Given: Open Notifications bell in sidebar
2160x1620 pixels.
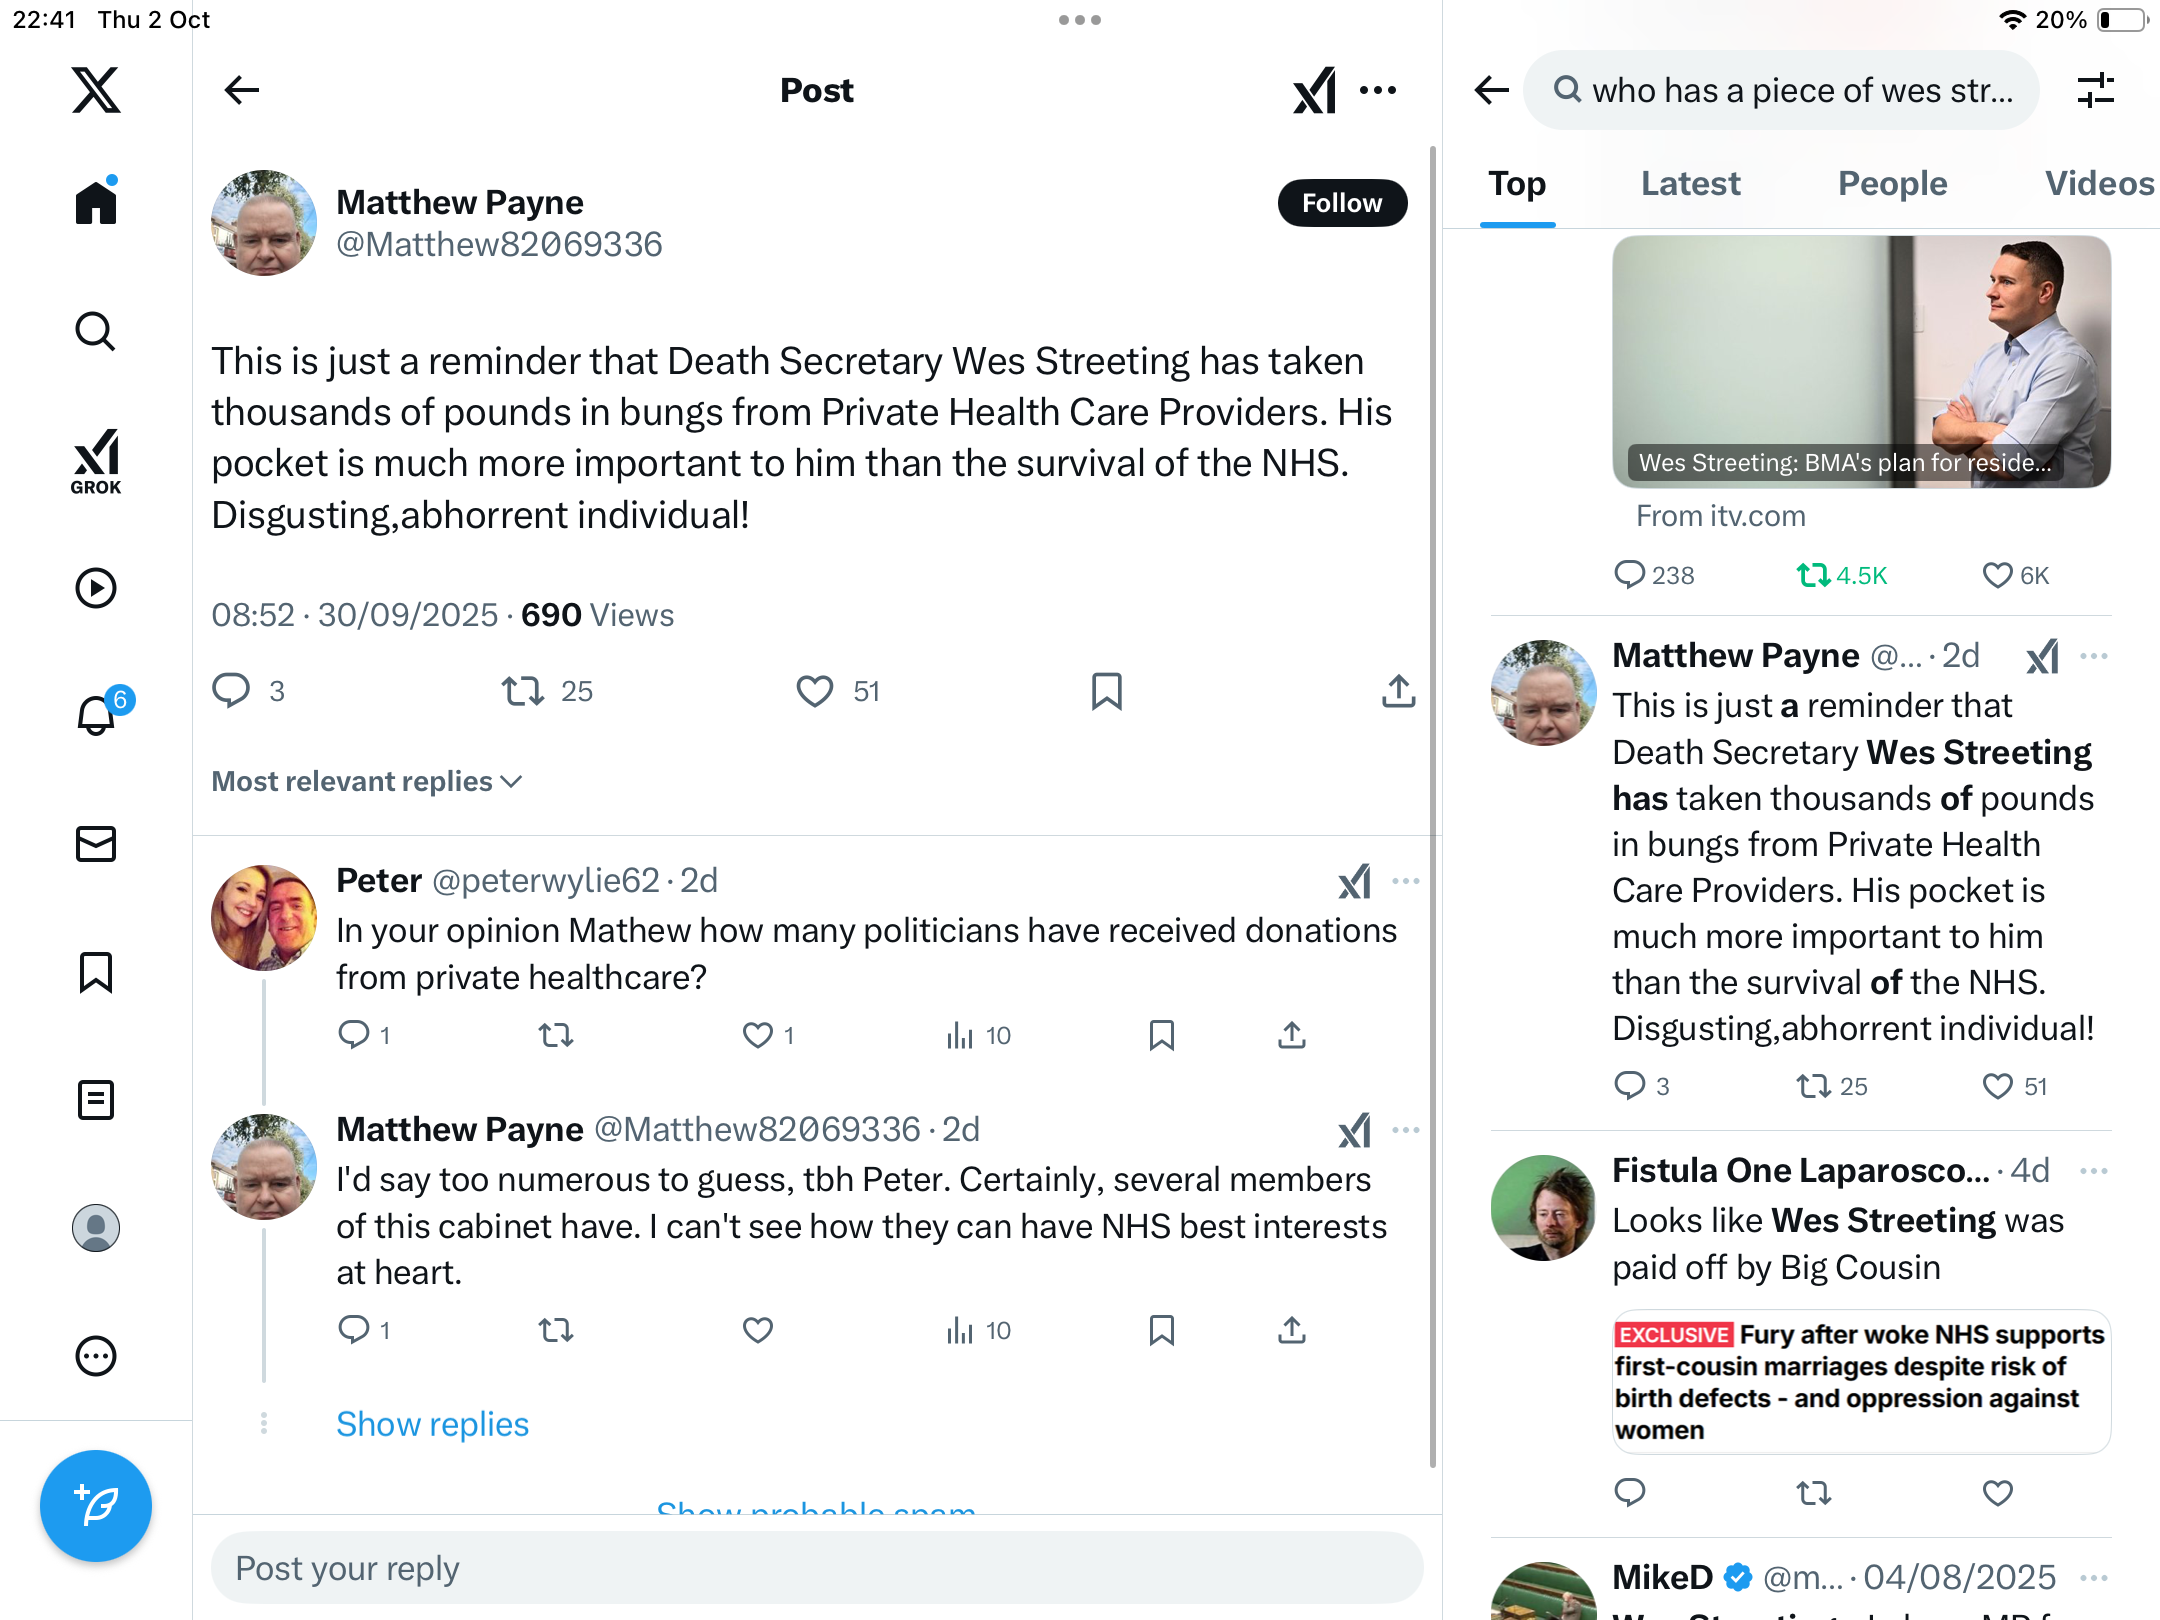Looking at the screenshot, I should 96,715.
